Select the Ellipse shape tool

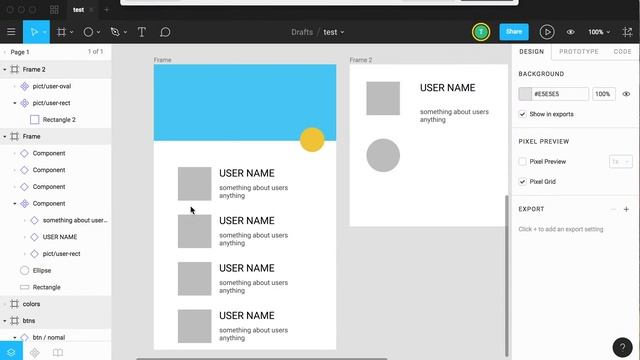[88, 32]
